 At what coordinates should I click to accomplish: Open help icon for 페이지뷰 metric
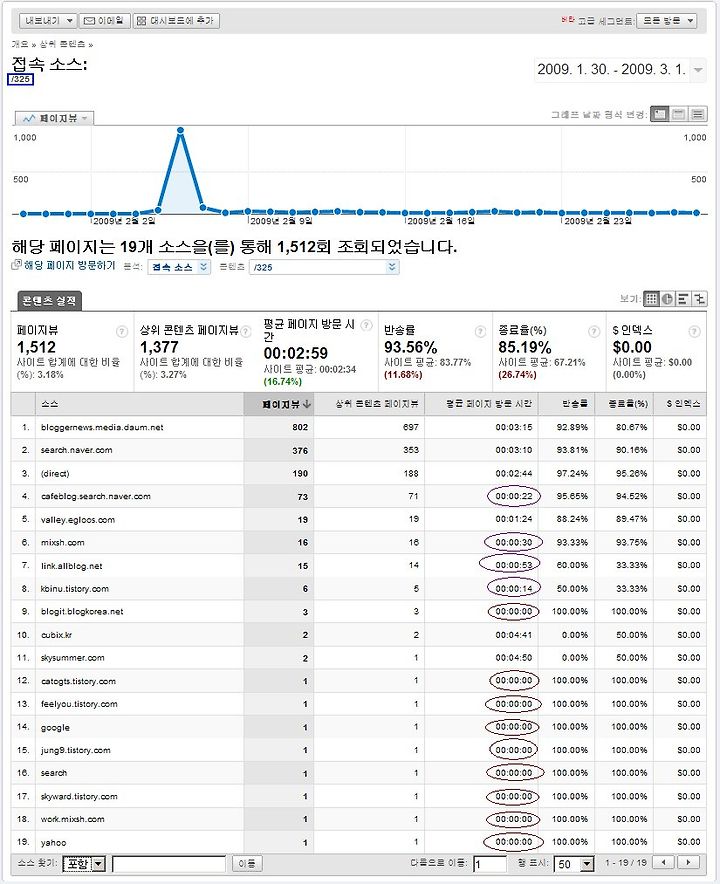pos(122,332)
